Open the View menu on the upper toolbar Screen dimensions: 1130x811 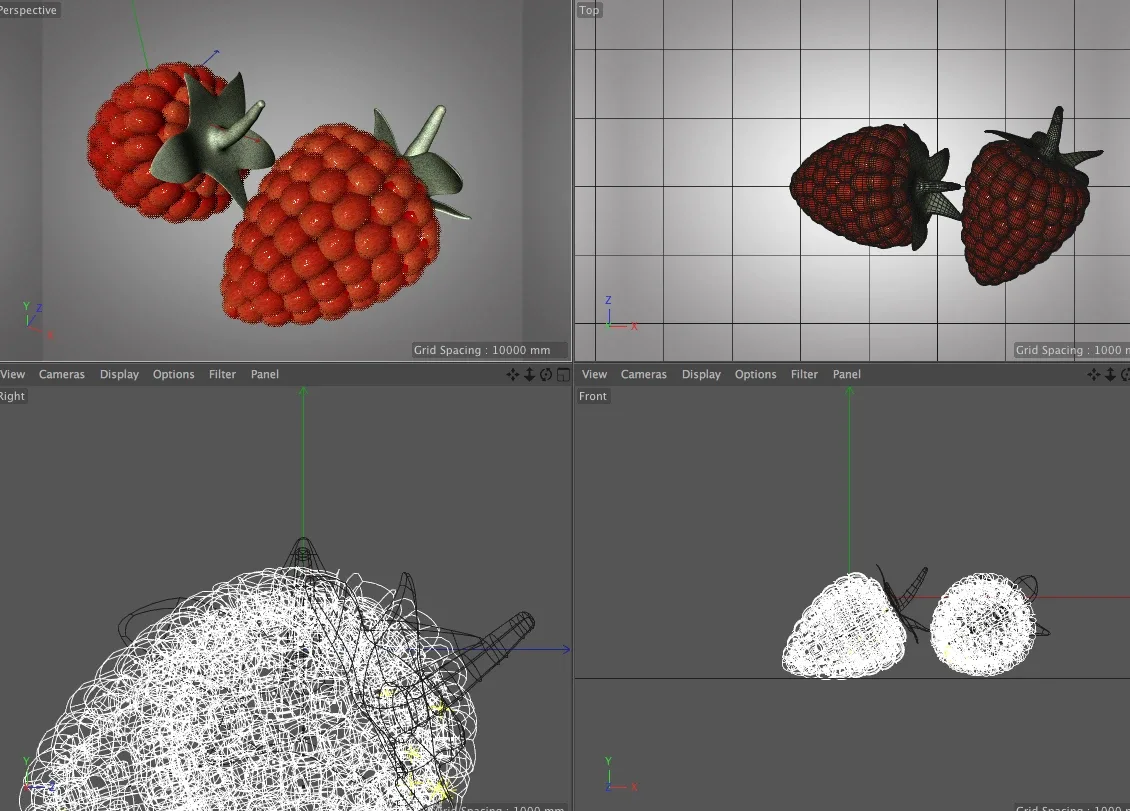click(12, 374)
